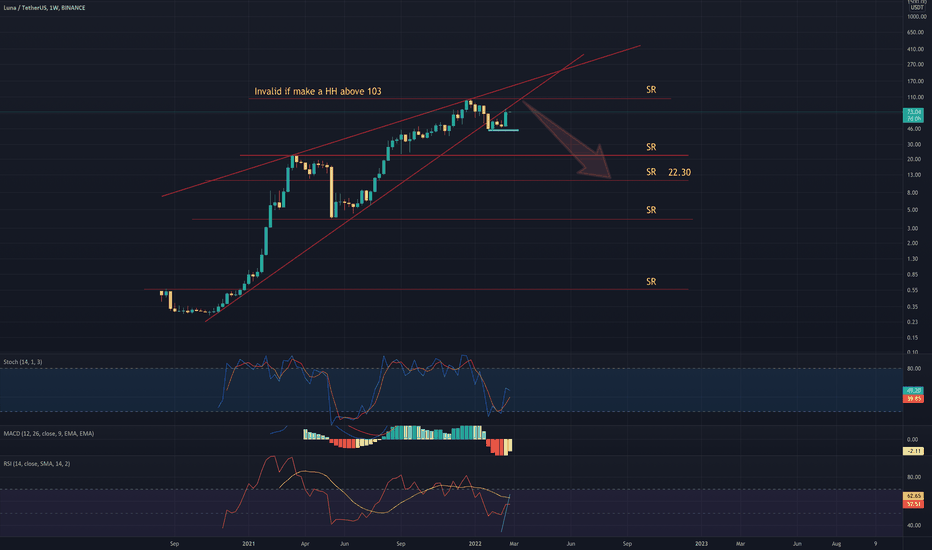
Task: Click the 0.85 price scale label
Action: click(x=914, y=275)
